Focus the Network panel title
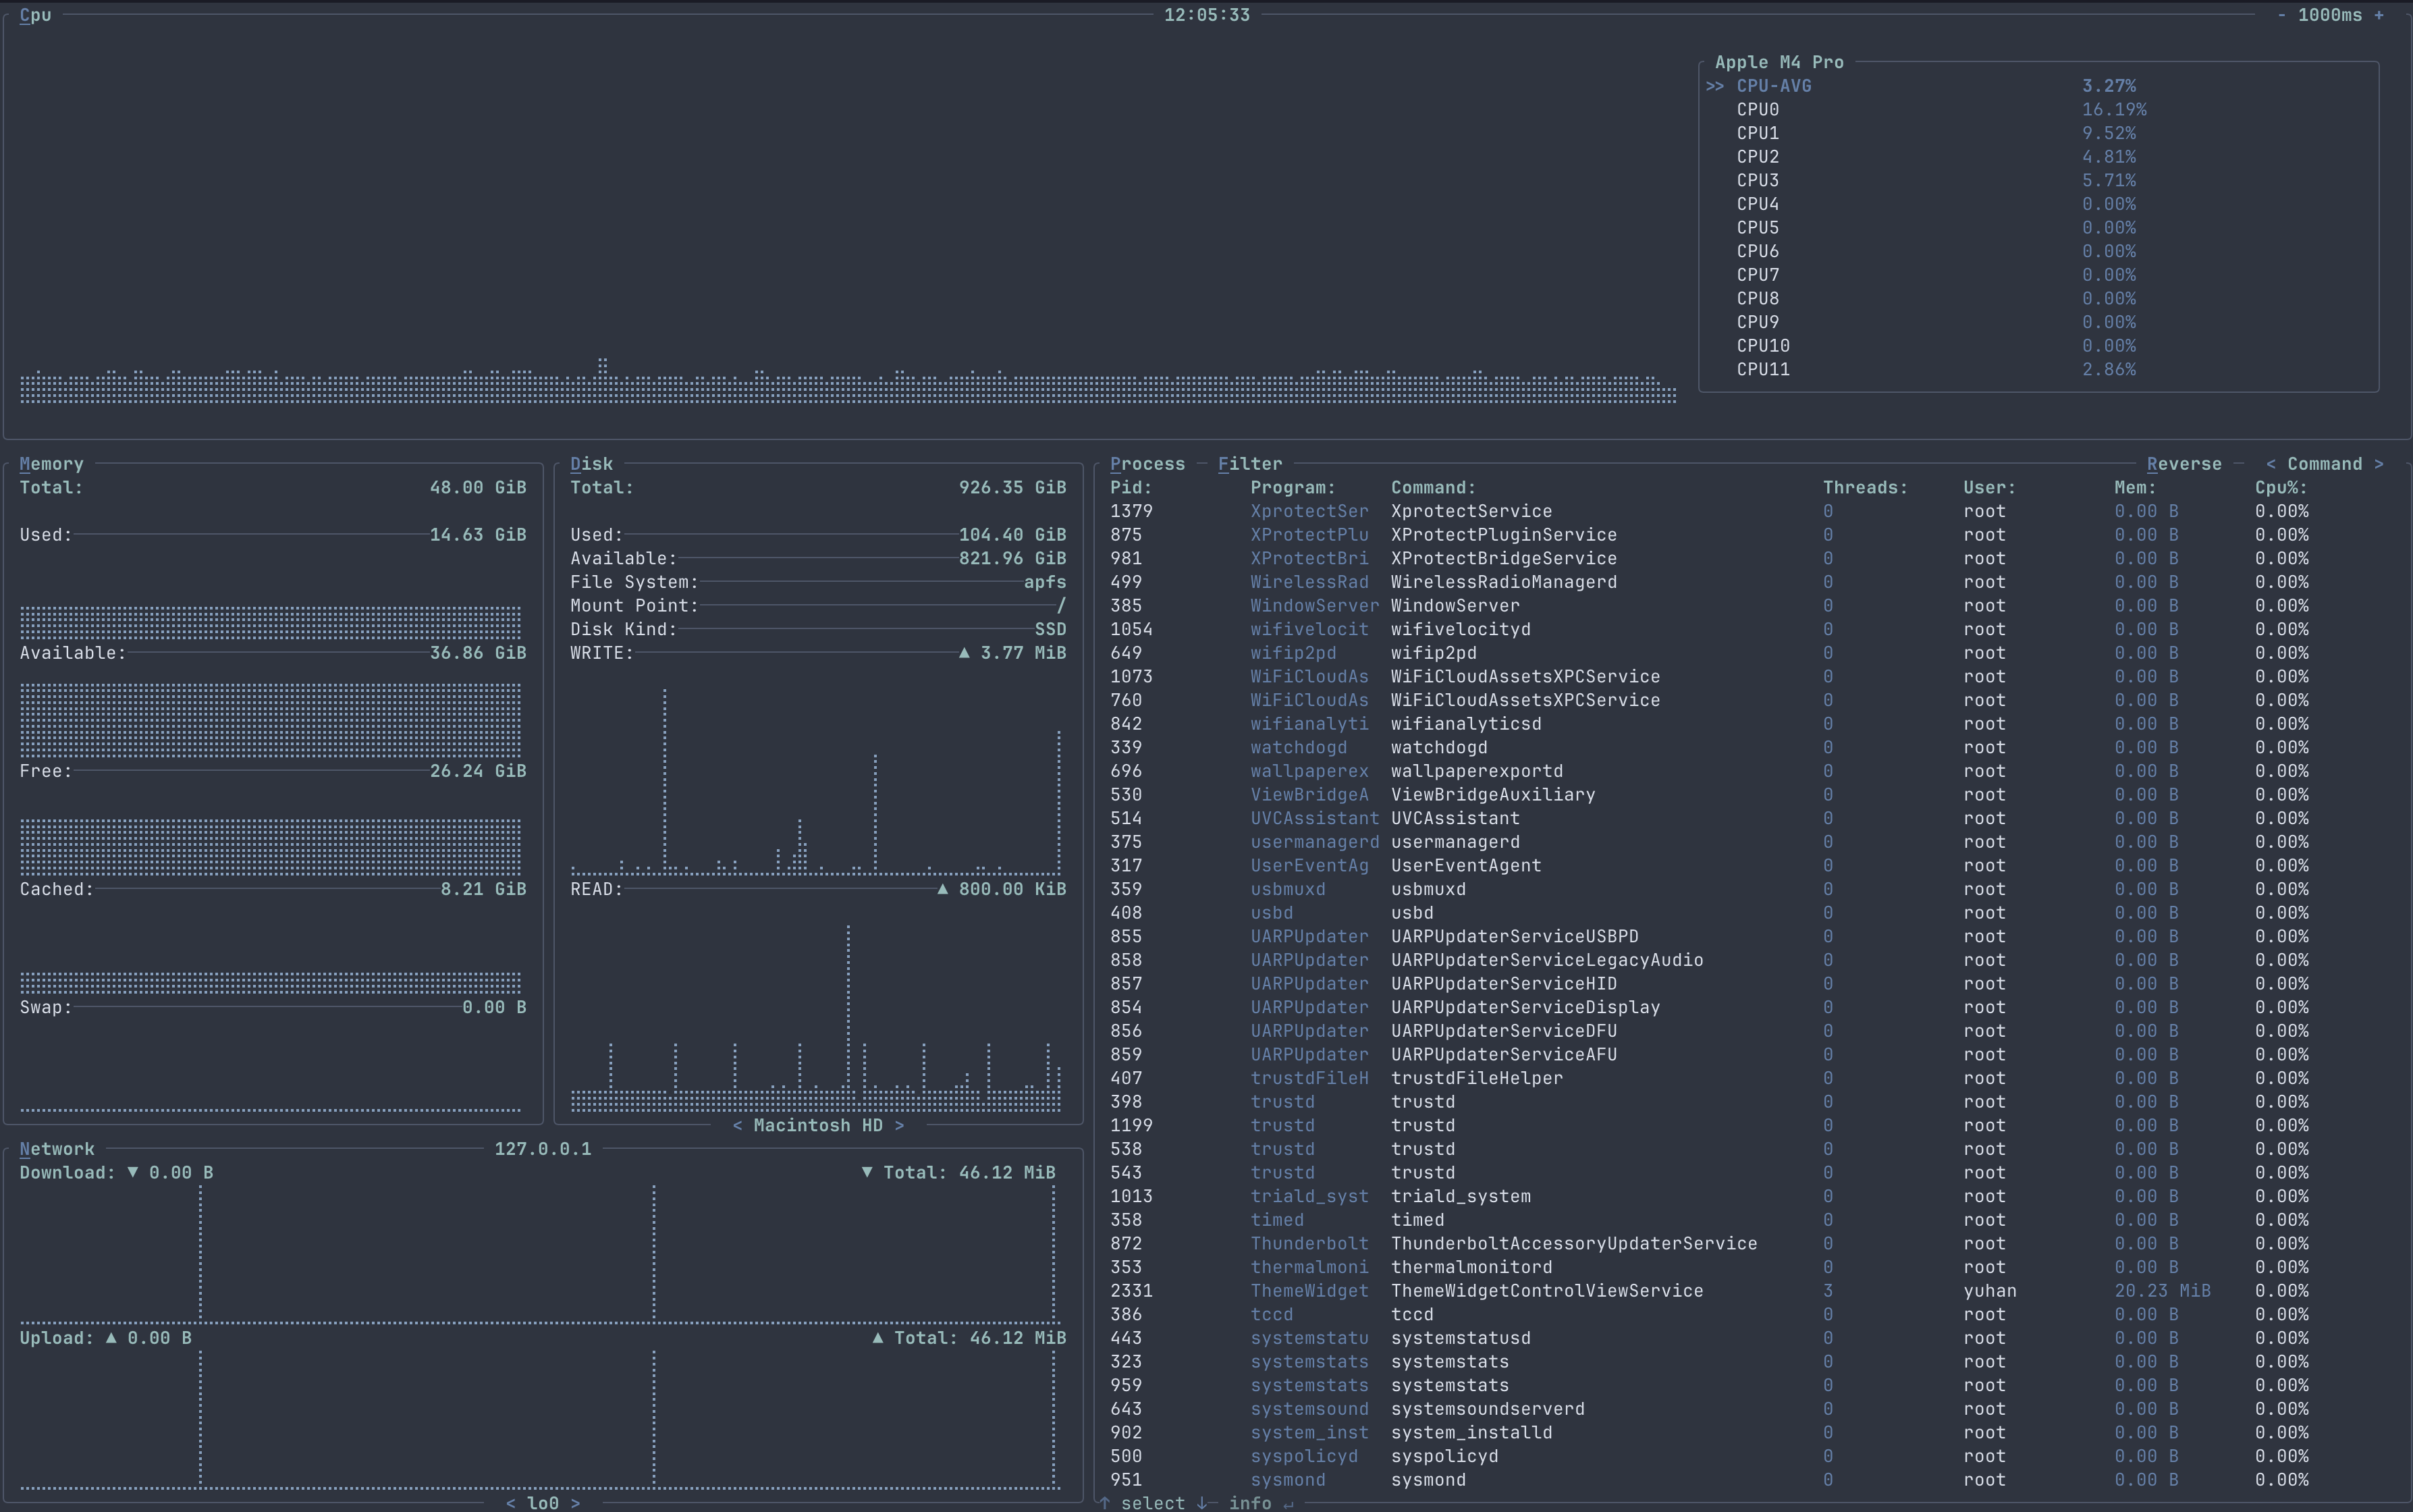 (57, 1149)
